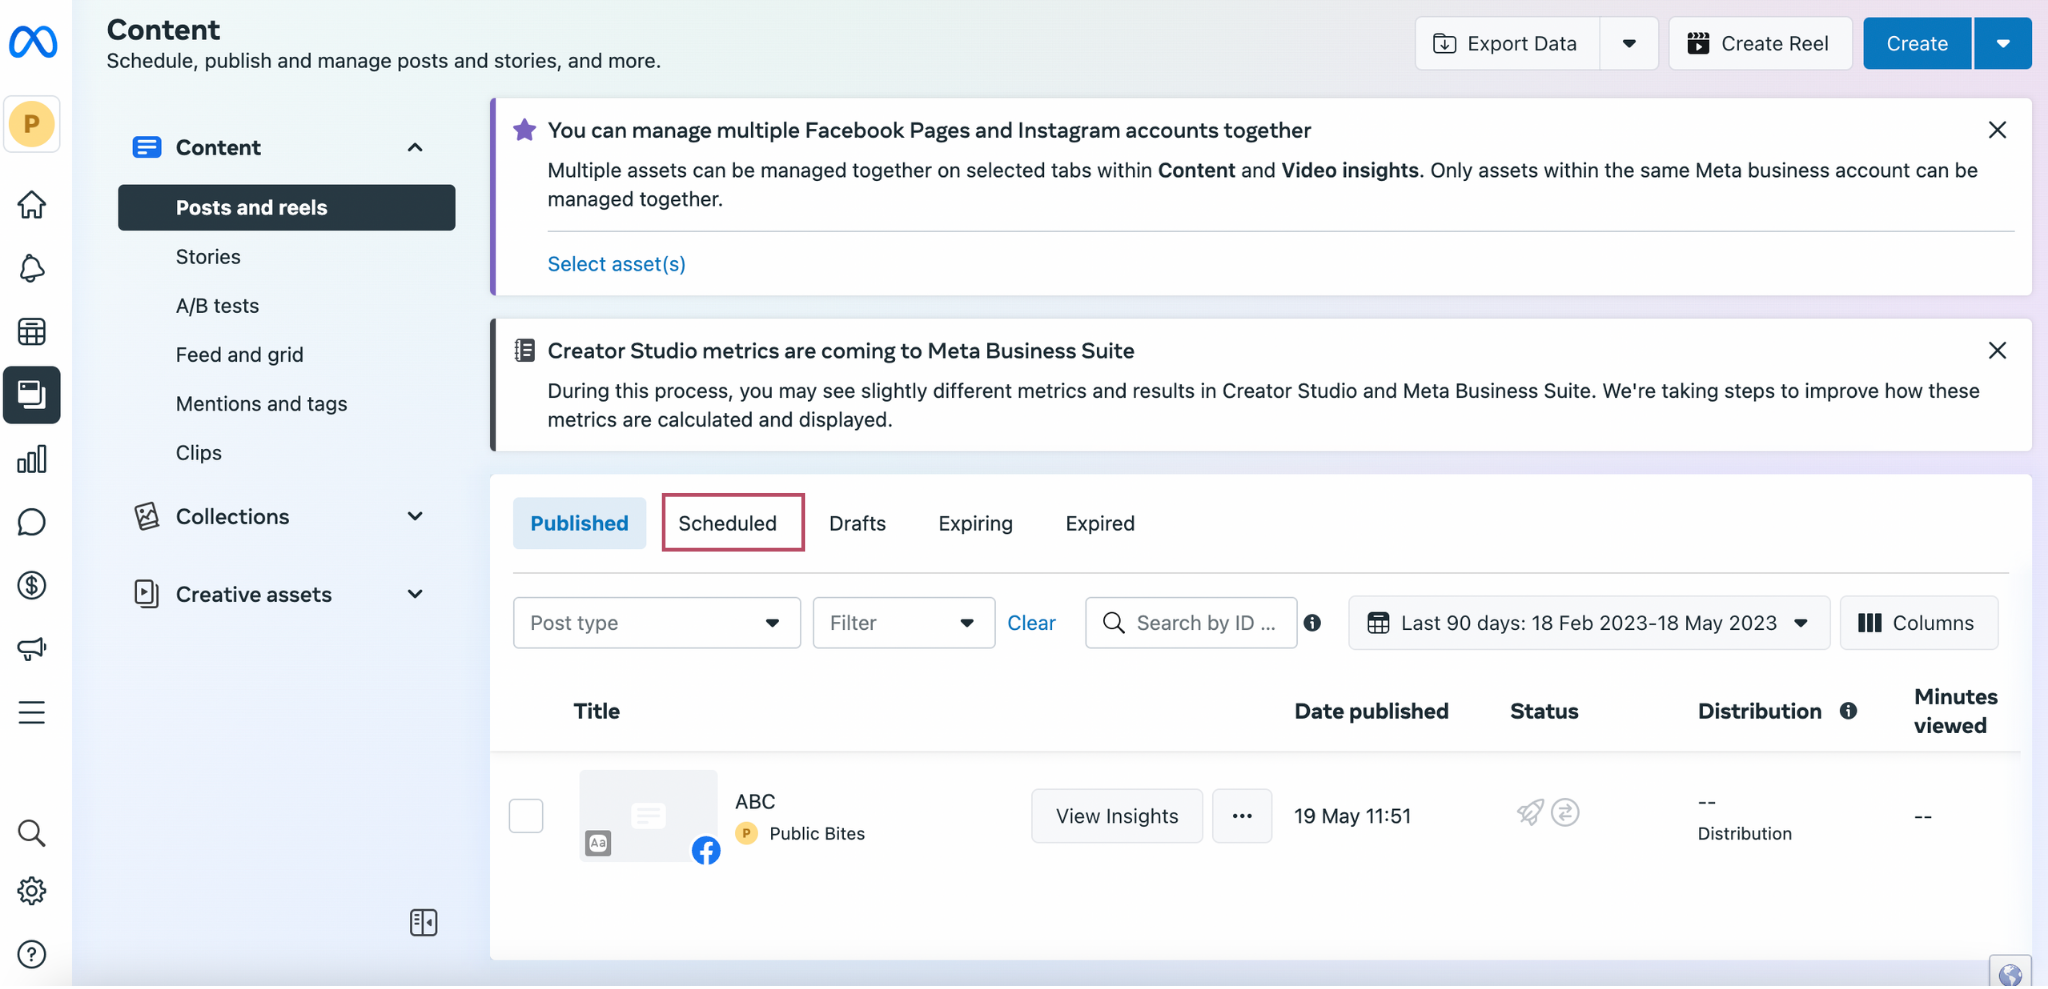The image size is (2048, 989).
Task: Expand the Collections section
Action: (x=415, y=517)
